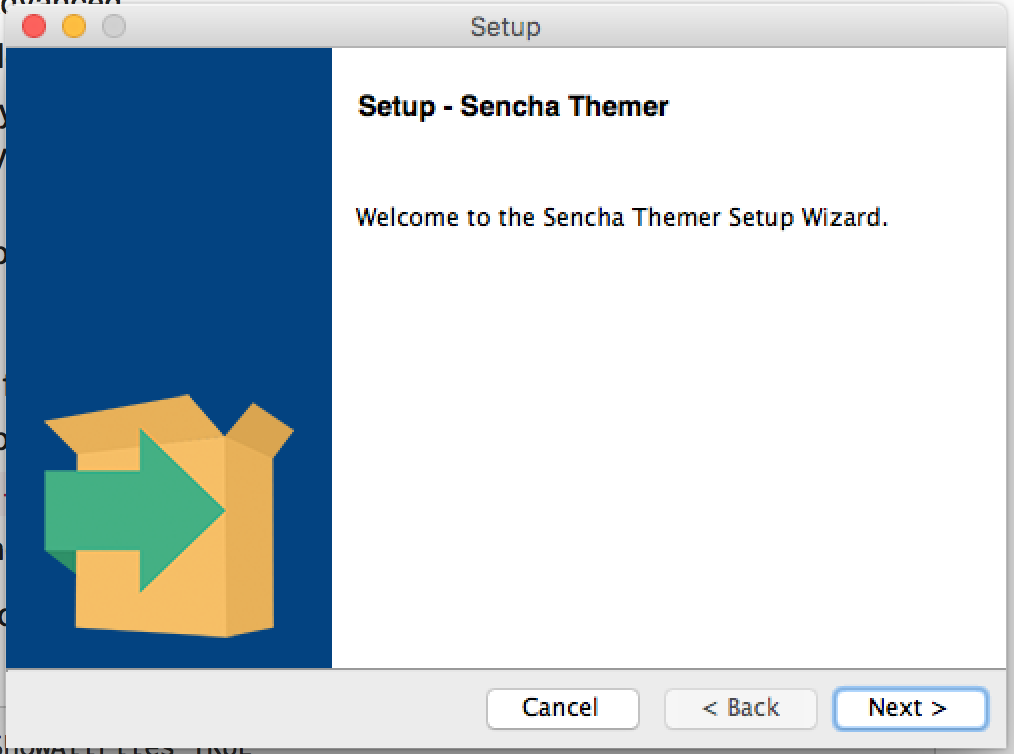Click the blue sidebar panel above the box
Image resolution: width=1014 pixels, height=754 pixels.
168,200
